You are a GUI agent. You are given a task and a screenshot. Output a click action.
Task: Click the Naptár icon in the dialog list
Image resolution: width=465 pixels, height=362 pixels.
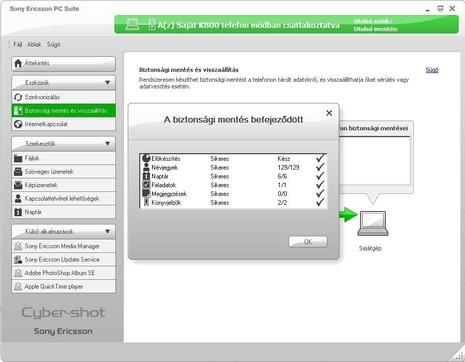click(146, 176)
